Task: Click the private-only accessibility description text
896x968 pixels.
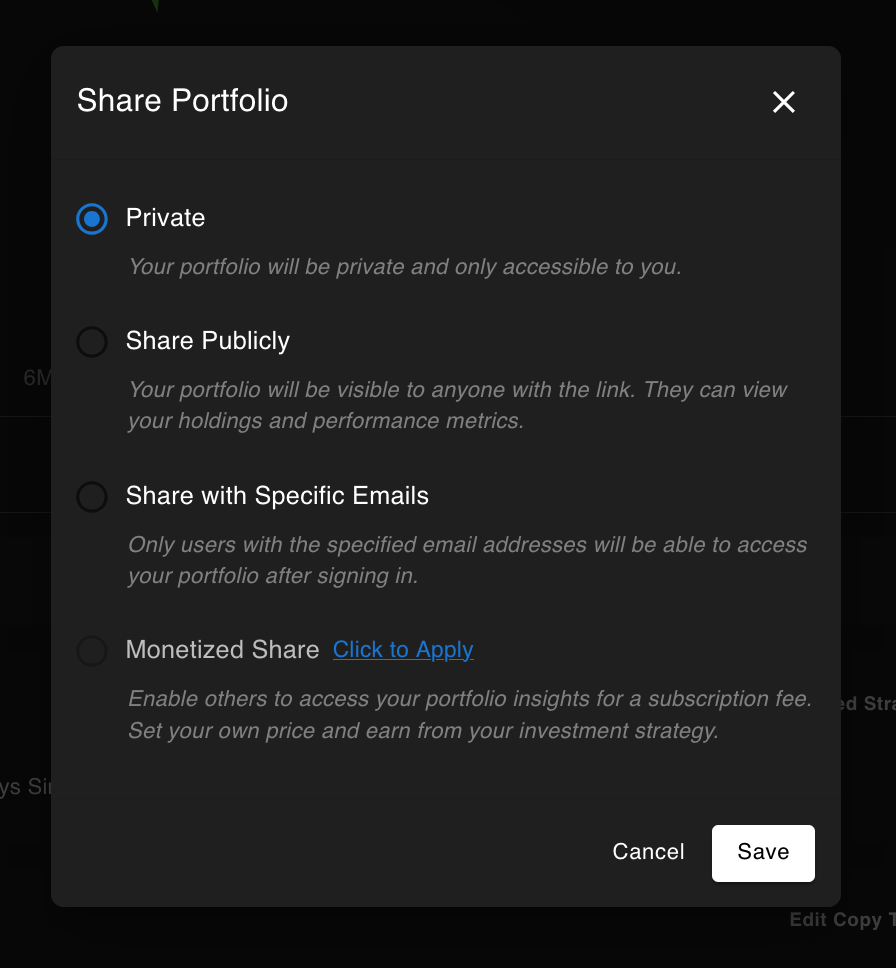Action: click(x=405, y=267)
